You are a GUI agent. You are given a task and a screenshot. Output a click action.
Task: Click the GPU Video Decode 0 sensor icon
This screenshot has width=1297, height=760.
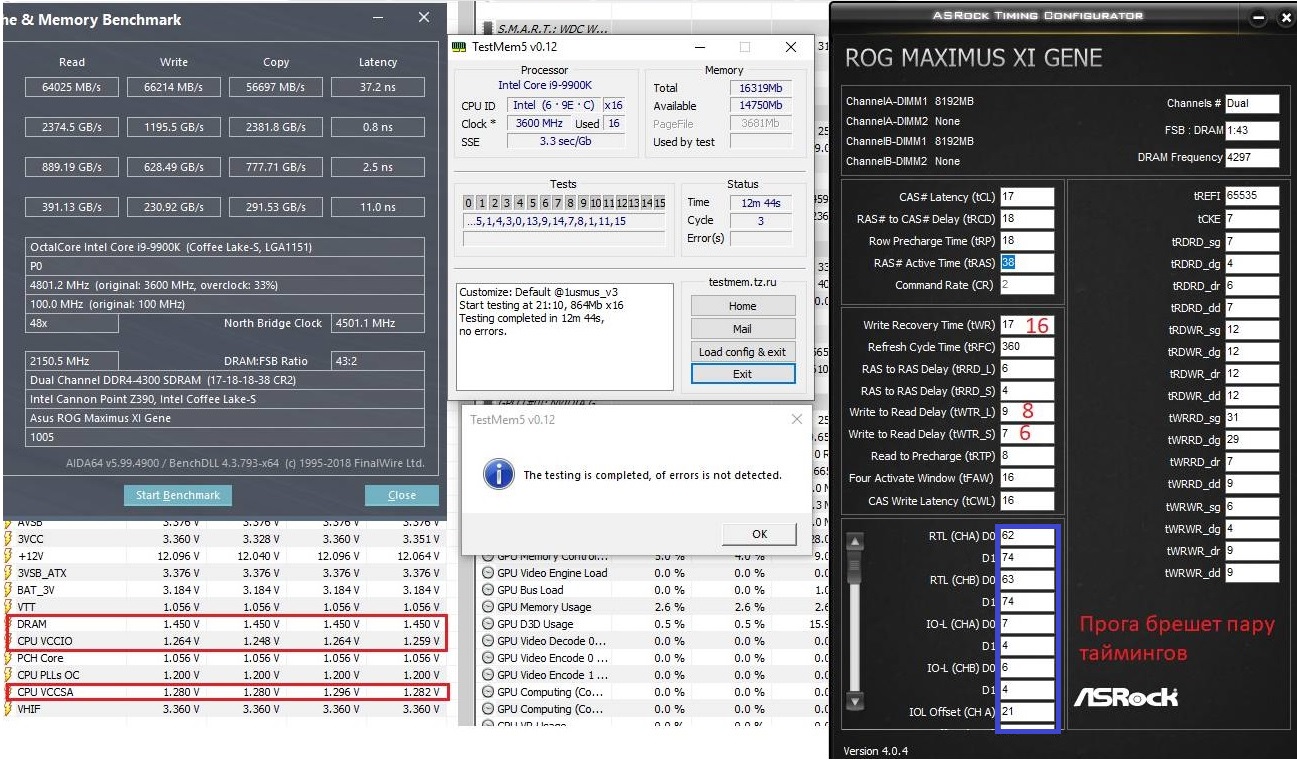488,641
